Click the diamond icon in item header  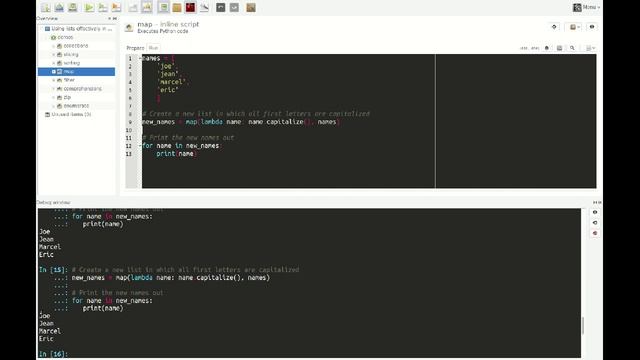(x=554, y=27)
